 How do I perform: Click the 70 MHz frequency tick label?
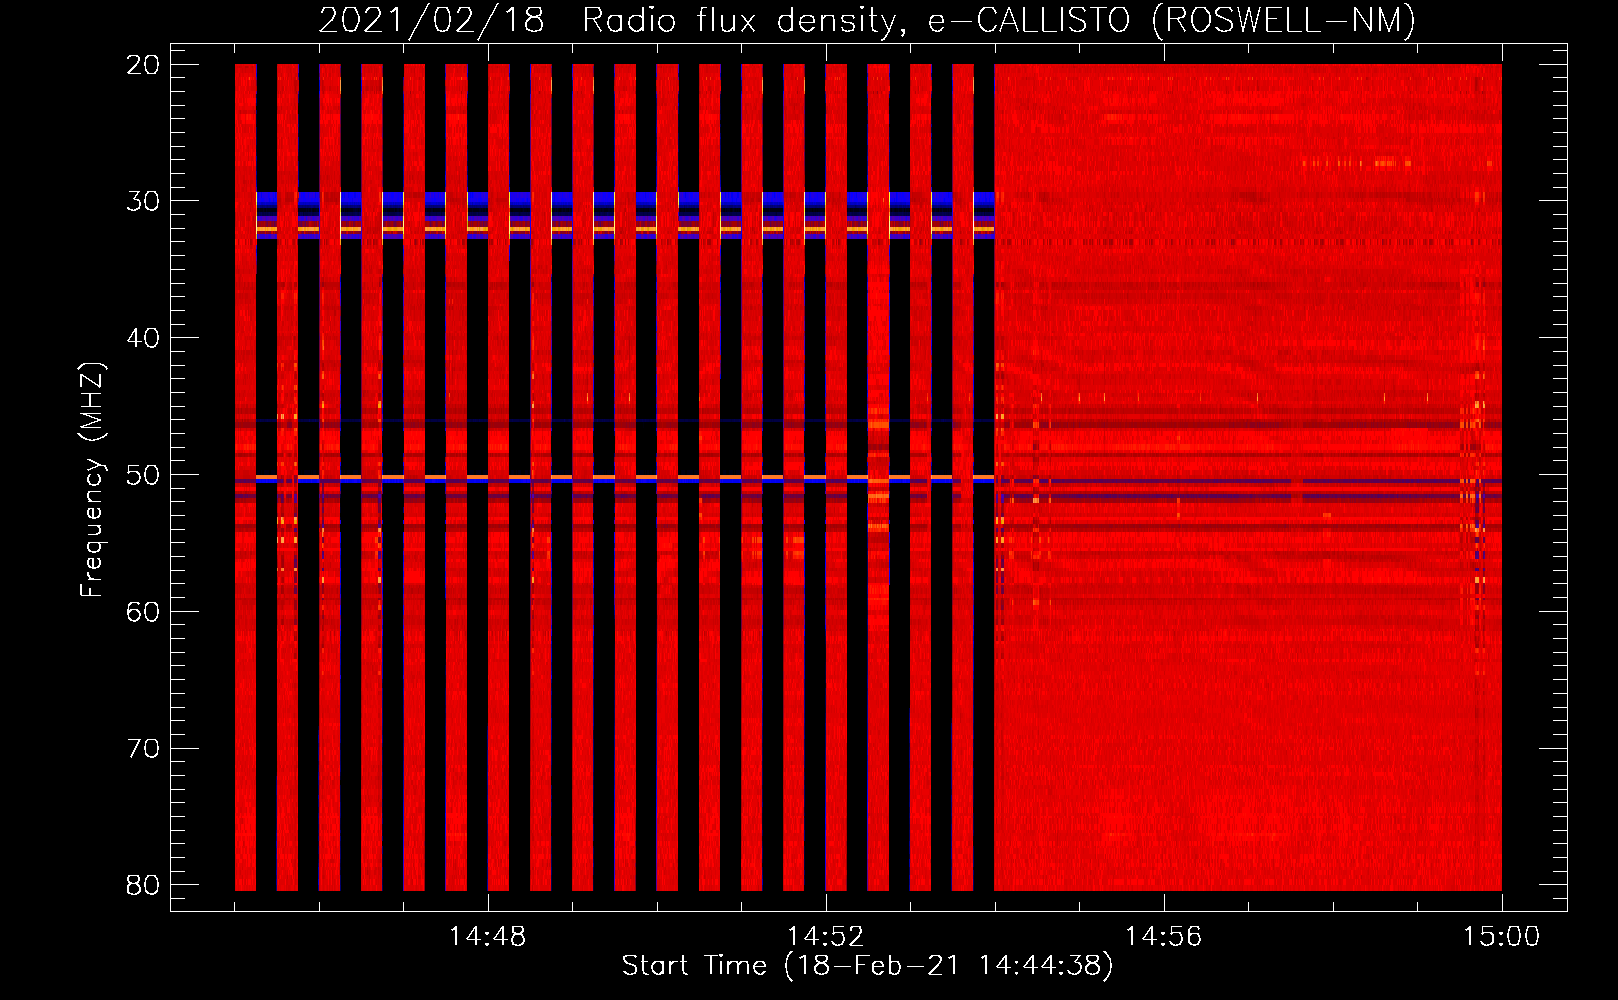pos(144,748)
